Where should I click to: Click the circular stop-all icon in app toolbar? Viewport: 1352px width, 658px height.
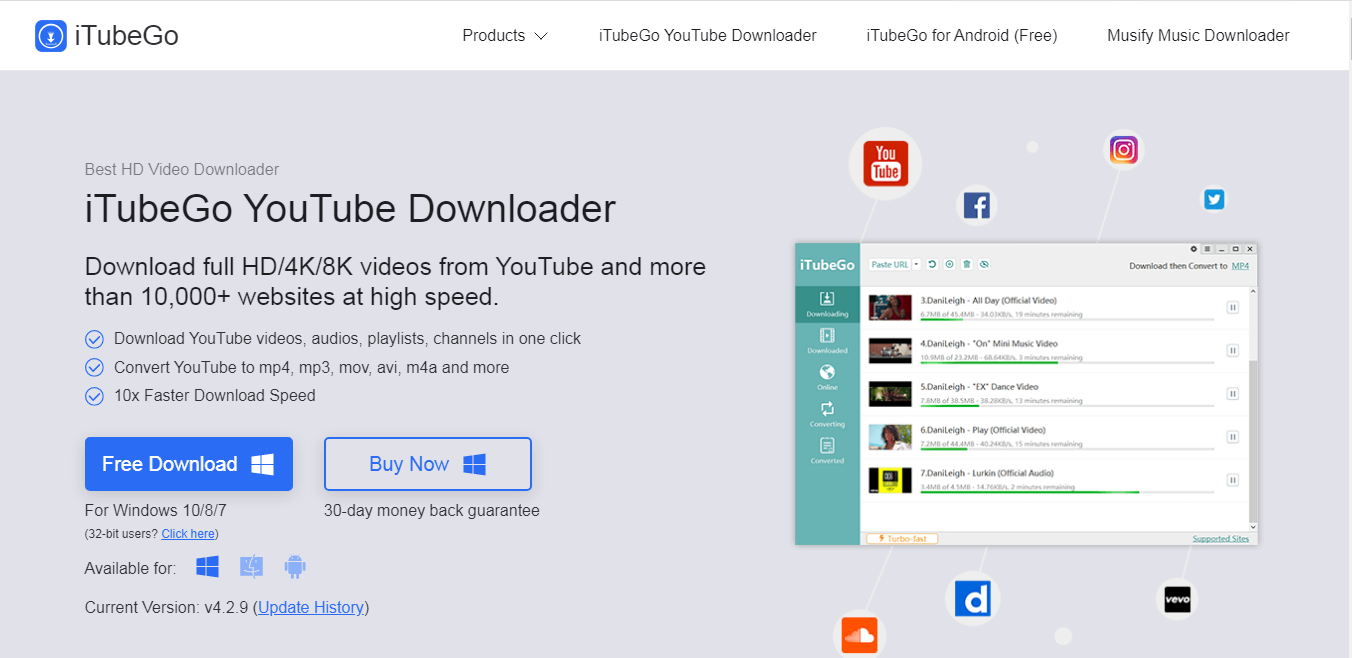(x=949, y=264)
